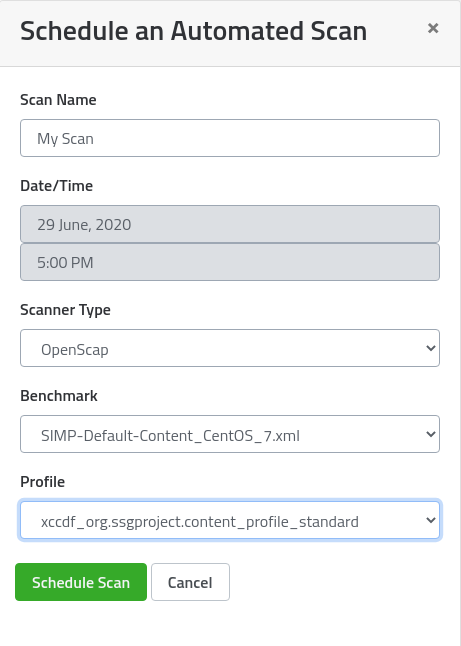Click the Schedule an Automated Scan heading
This screenshot has width=461, height=646.
194,31
